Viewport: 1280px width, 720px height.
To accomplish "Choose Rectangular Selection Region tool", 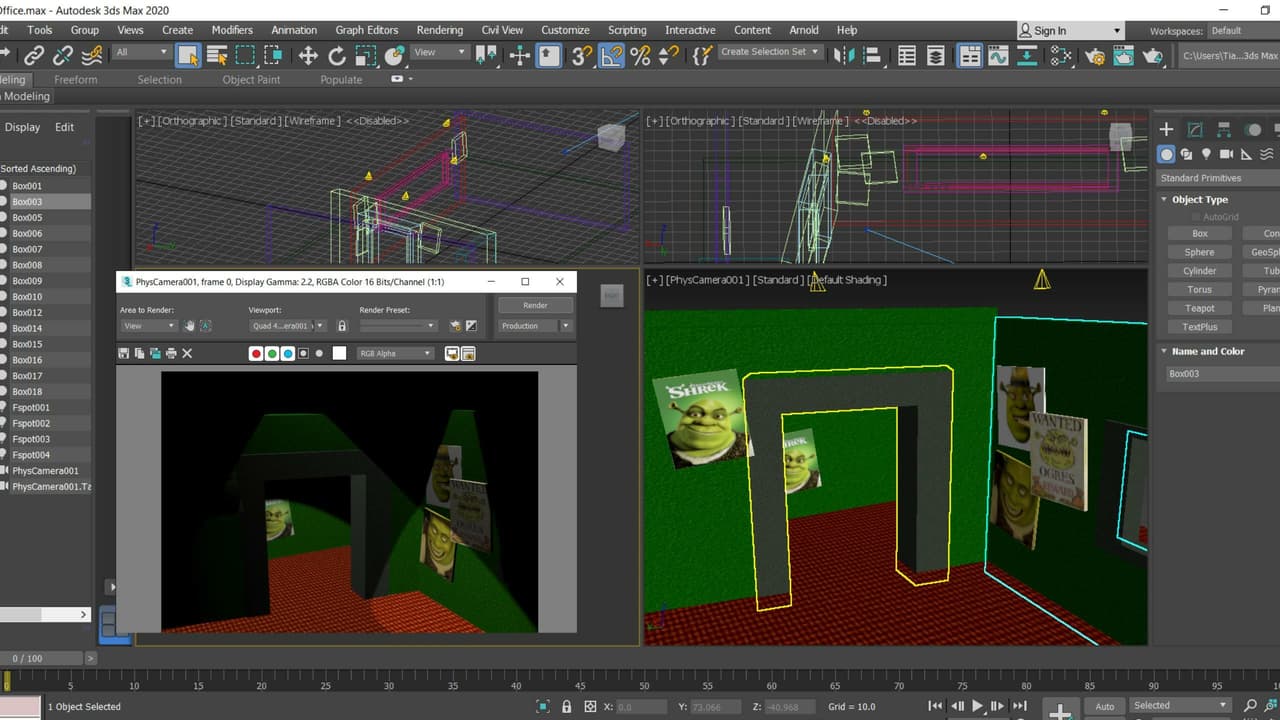I will [x=246, y=55].
